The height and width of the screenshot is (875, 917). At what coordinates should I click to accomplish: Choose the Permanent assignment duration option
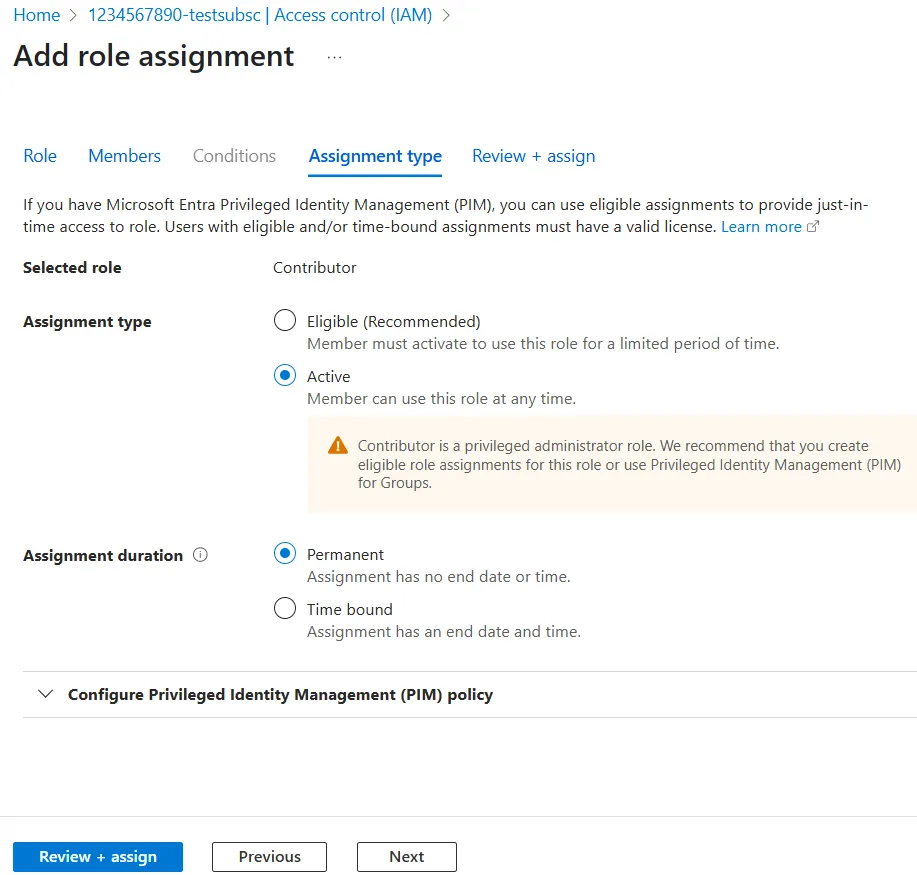(285, 554)
